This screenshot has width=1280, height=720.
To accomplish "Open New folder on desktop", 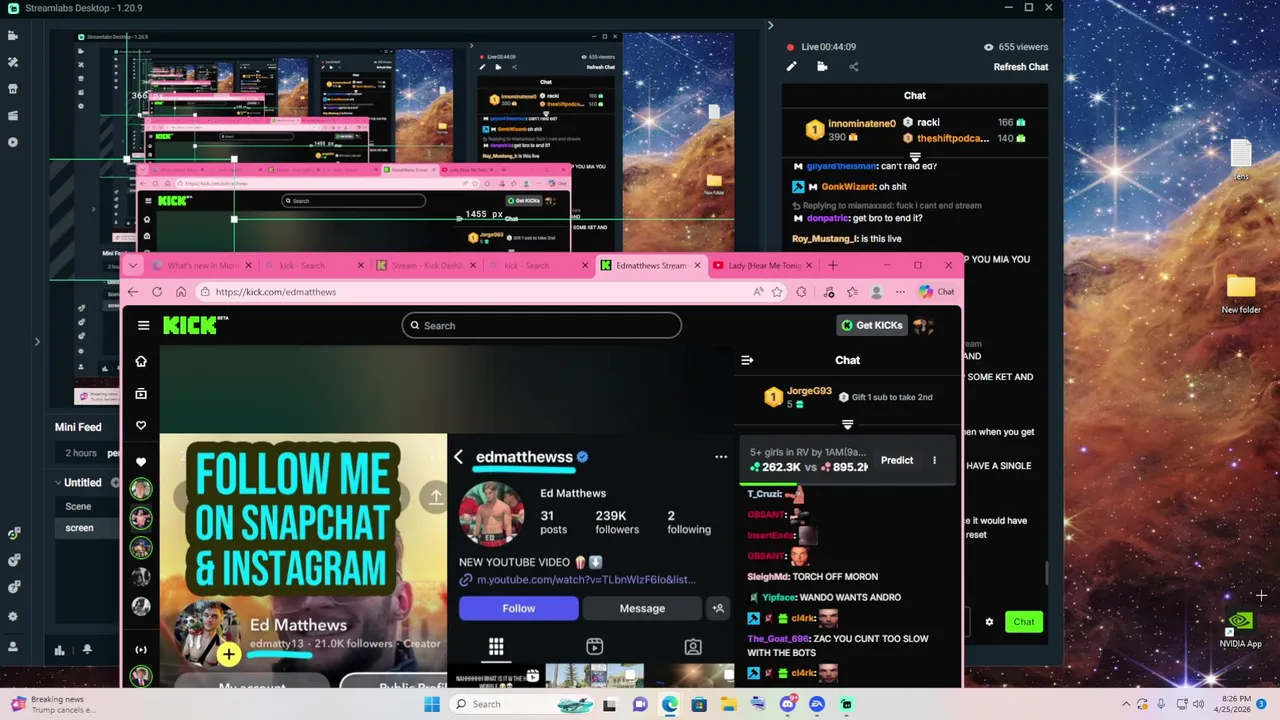I will pos(1241,295).
